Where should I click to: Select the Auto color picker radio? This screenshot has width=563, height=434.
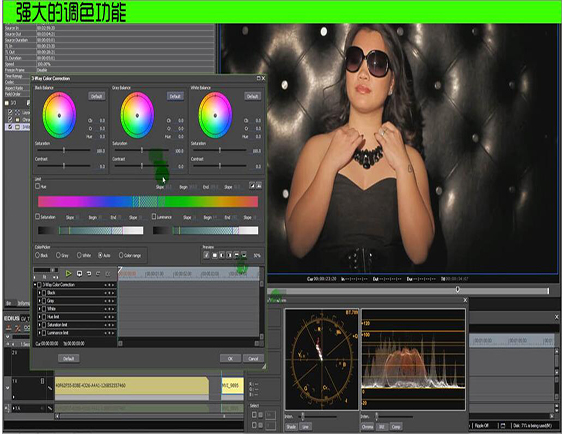point(100,255)
